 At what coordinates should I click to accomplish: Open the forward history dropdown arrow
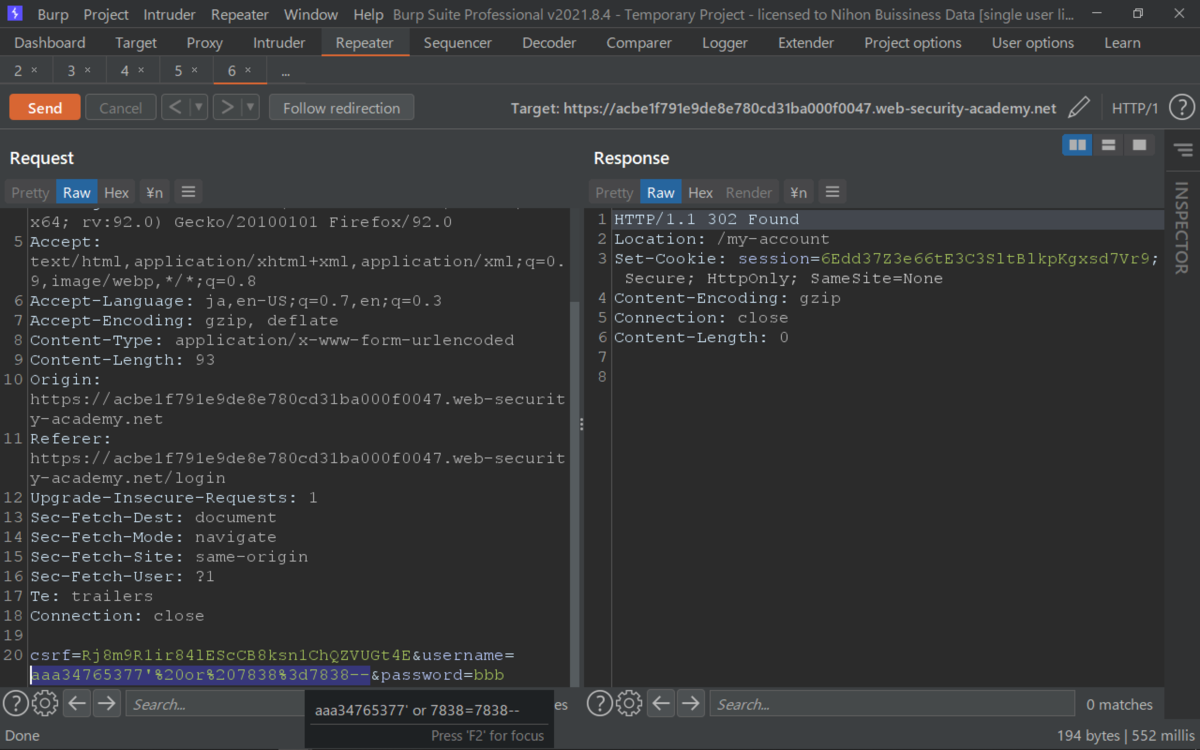point(251,107)
